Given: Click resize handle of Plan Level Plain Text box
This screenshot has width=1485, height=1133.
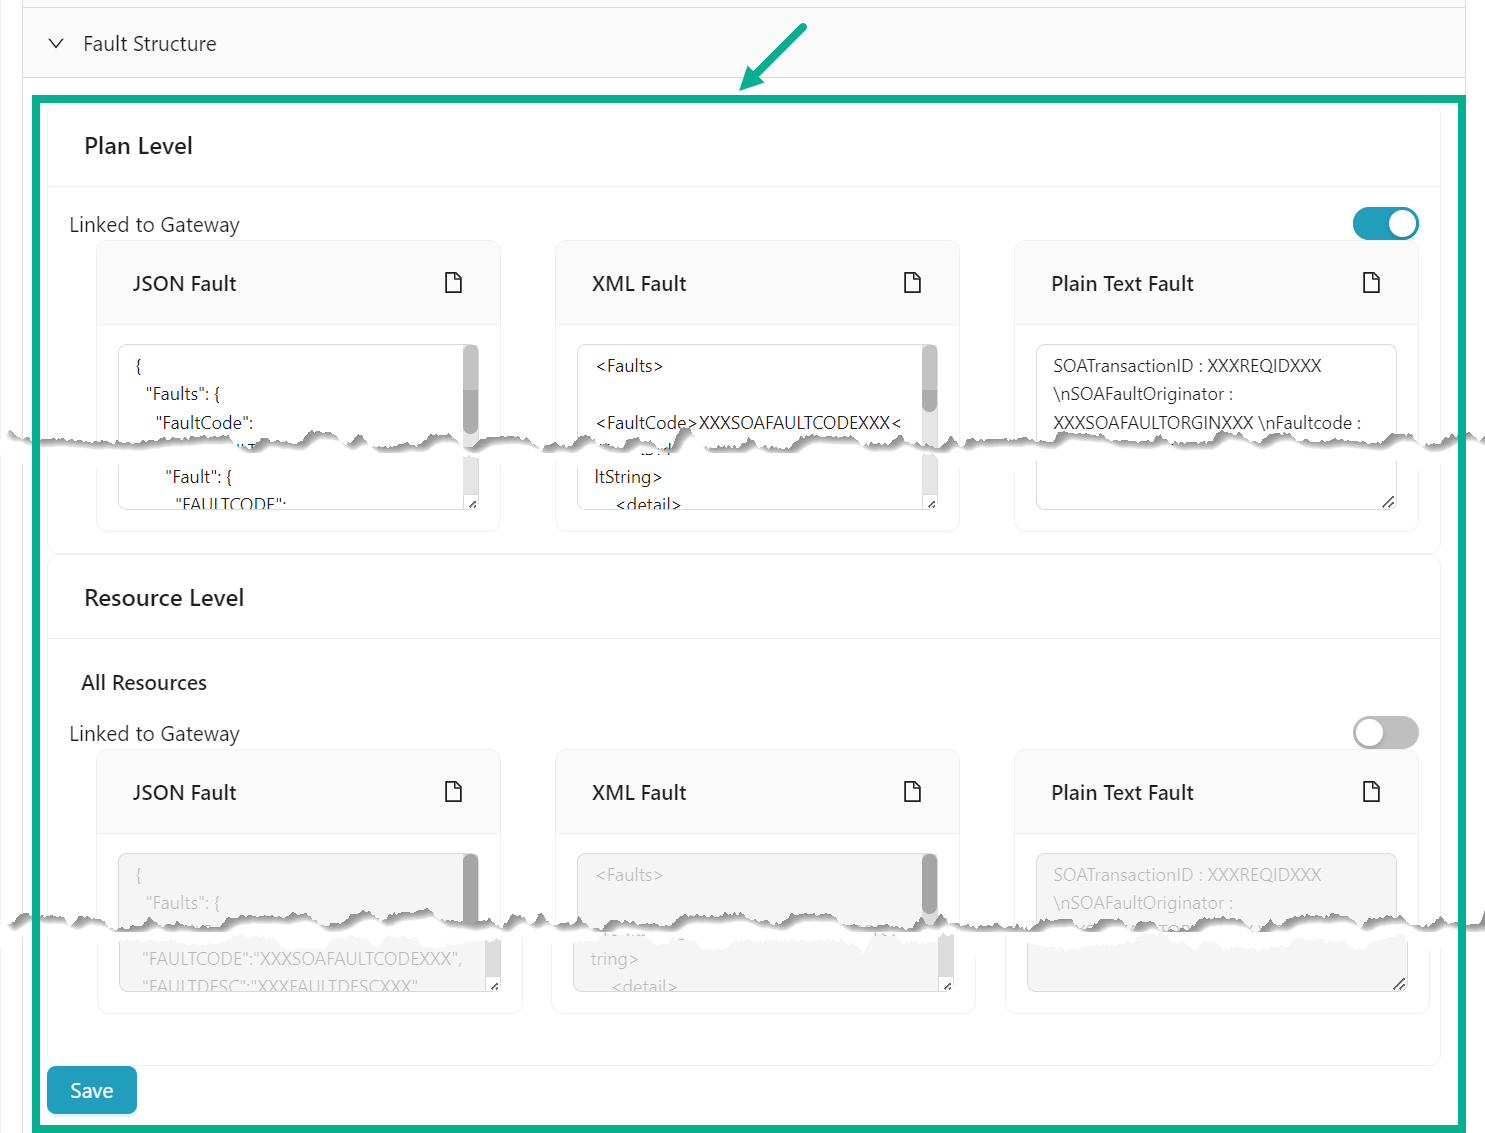Looking at the screenshot, I should (x=1388, y=502).
